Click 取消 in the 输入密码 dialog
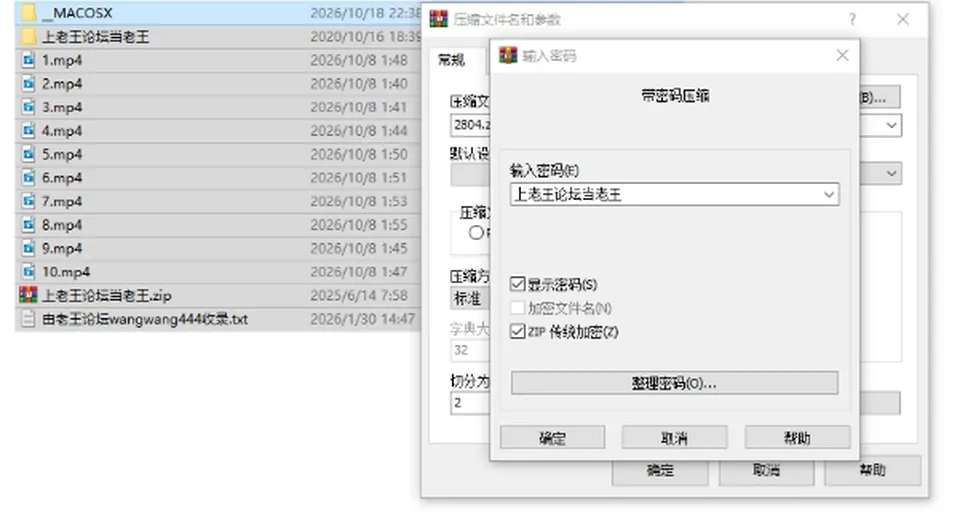960x521 pixels. (674, 438)
